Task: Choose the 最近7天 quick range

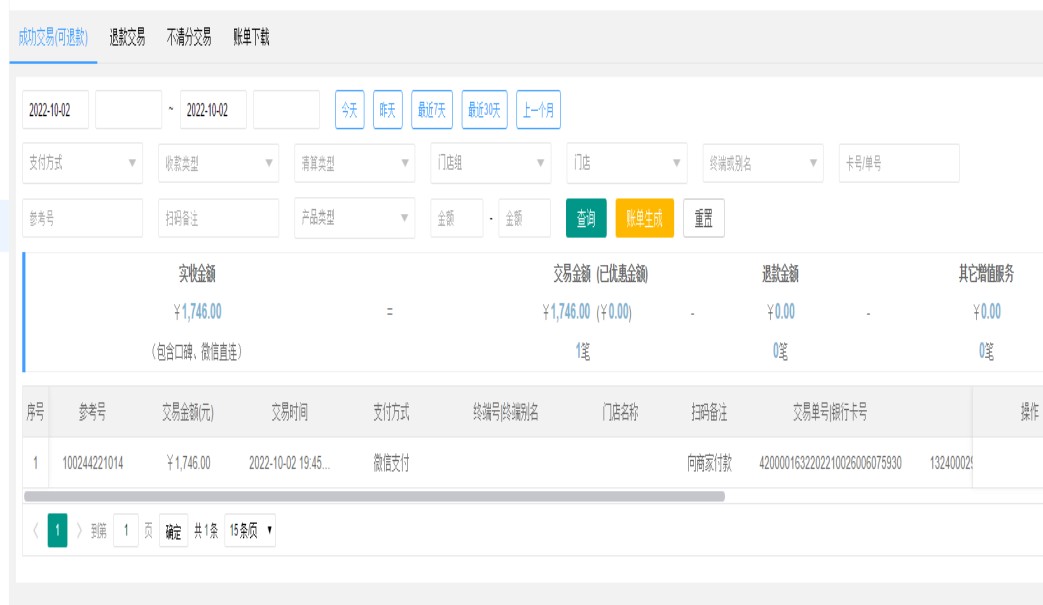Action: 432,110
